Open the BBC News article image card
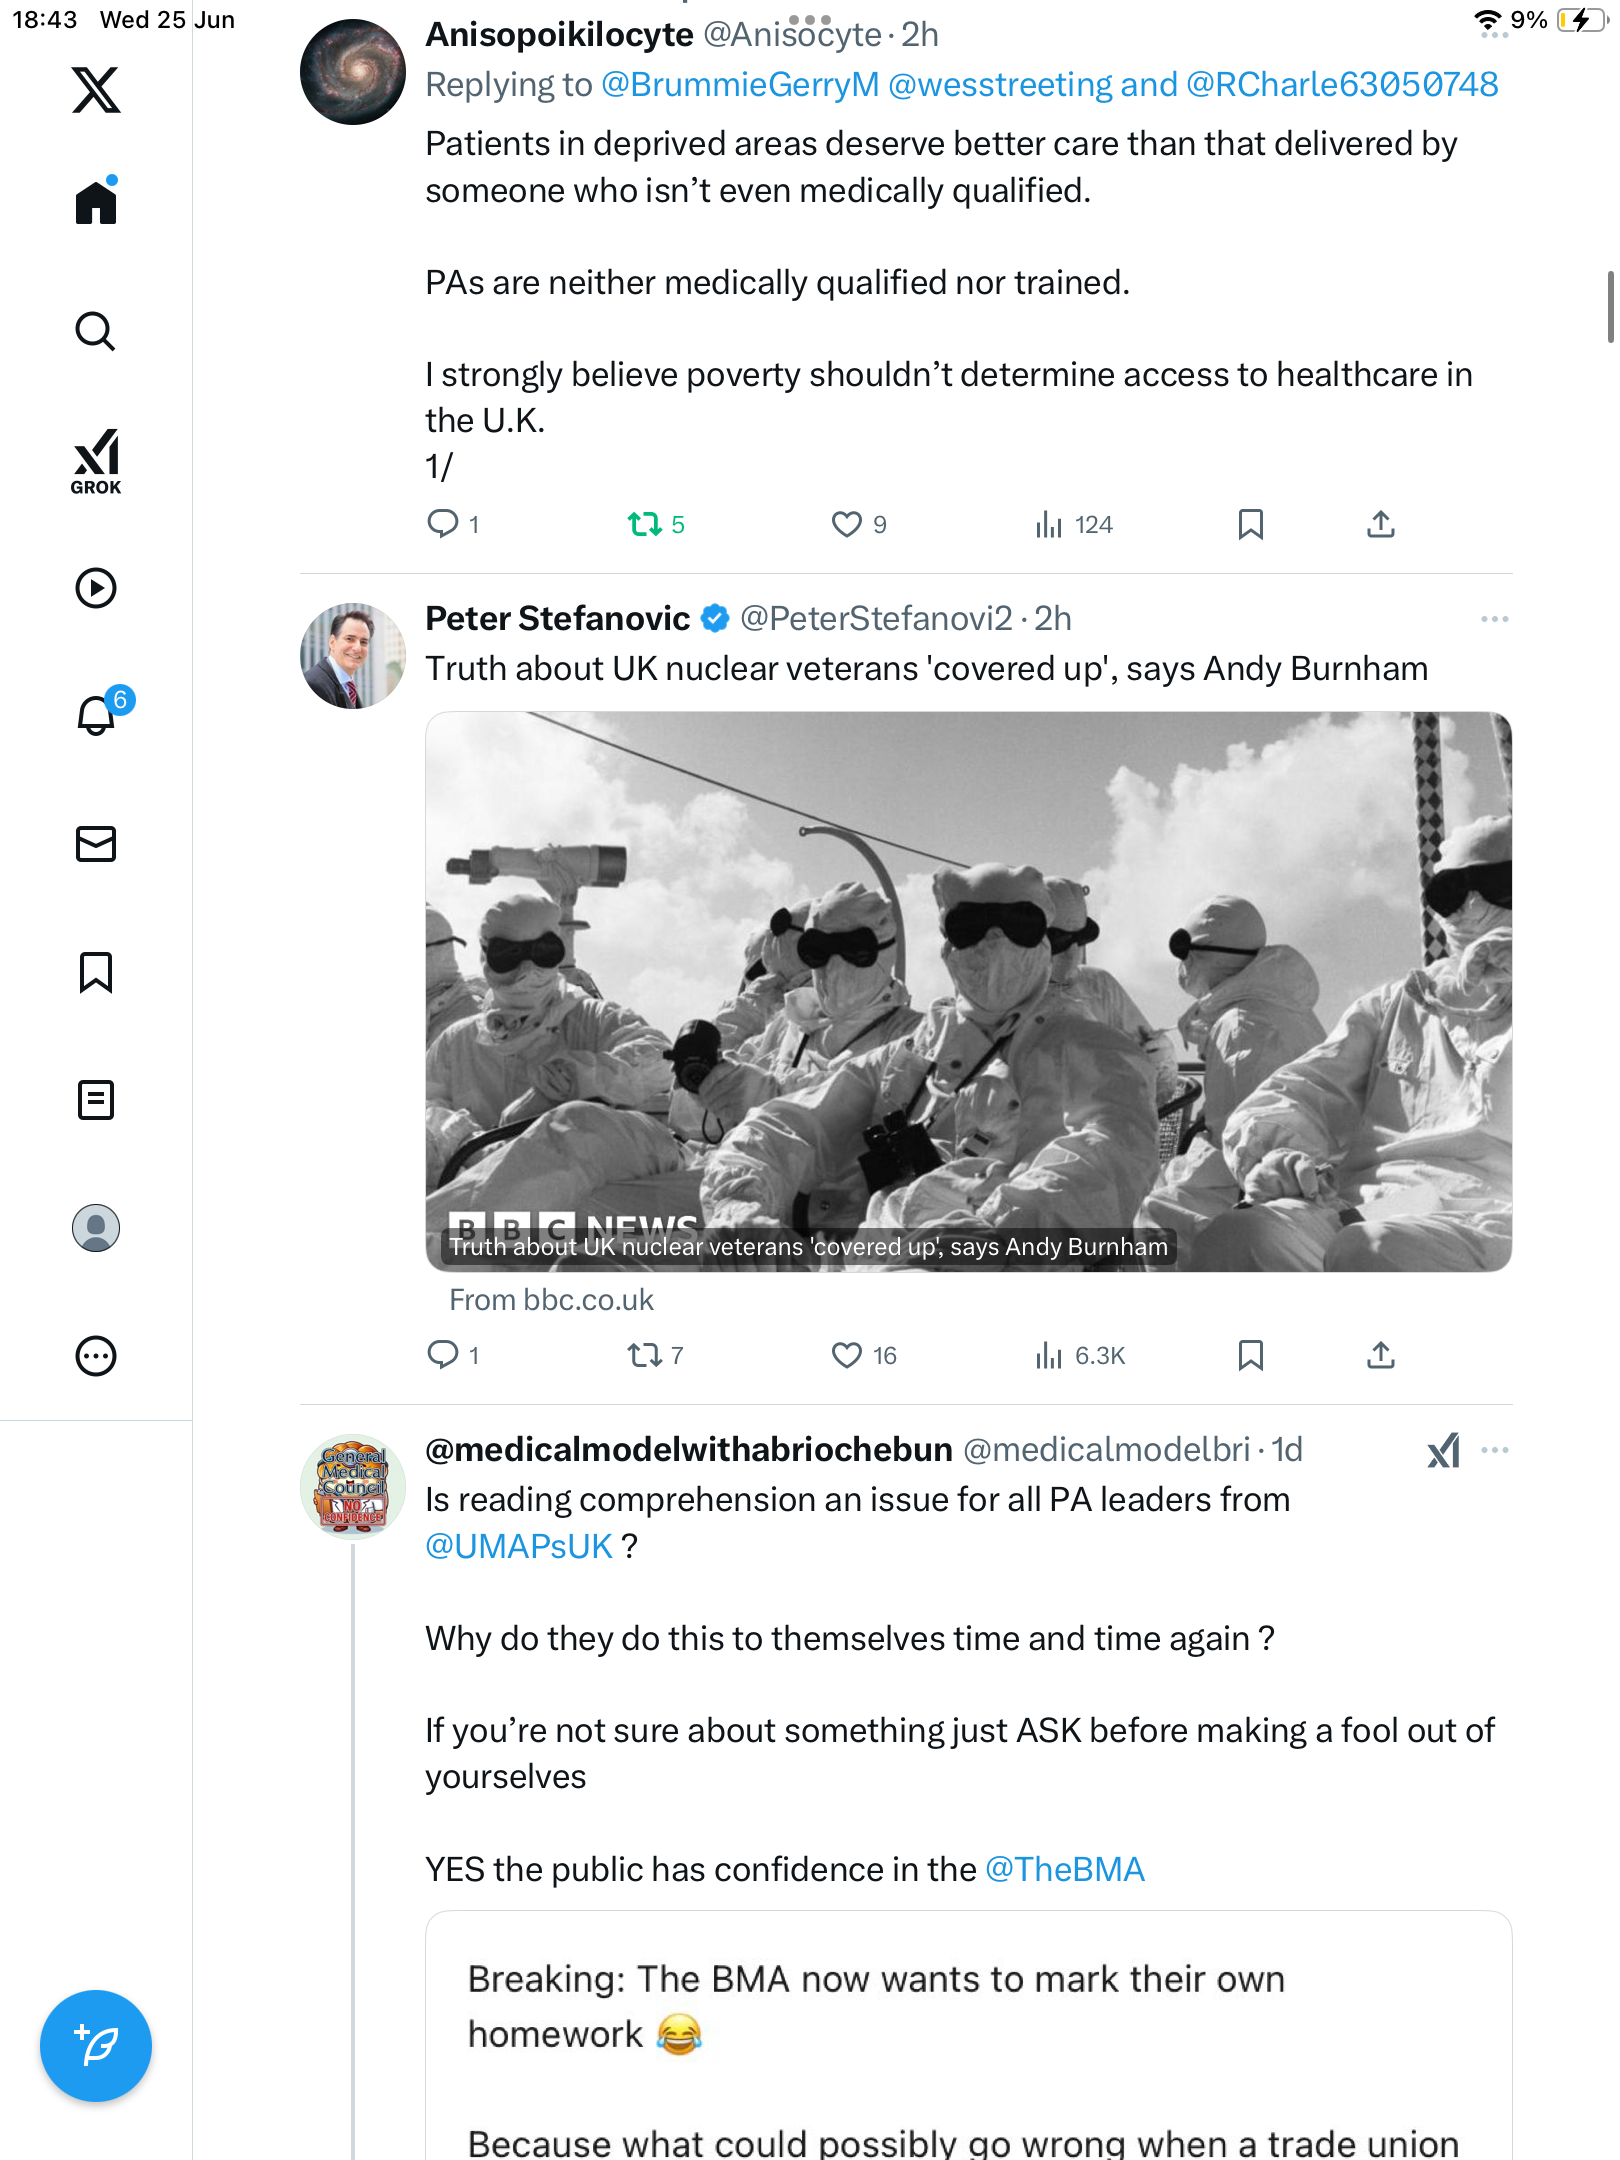This screenshot has height=2160, width=1620. [x=968, y=991]
